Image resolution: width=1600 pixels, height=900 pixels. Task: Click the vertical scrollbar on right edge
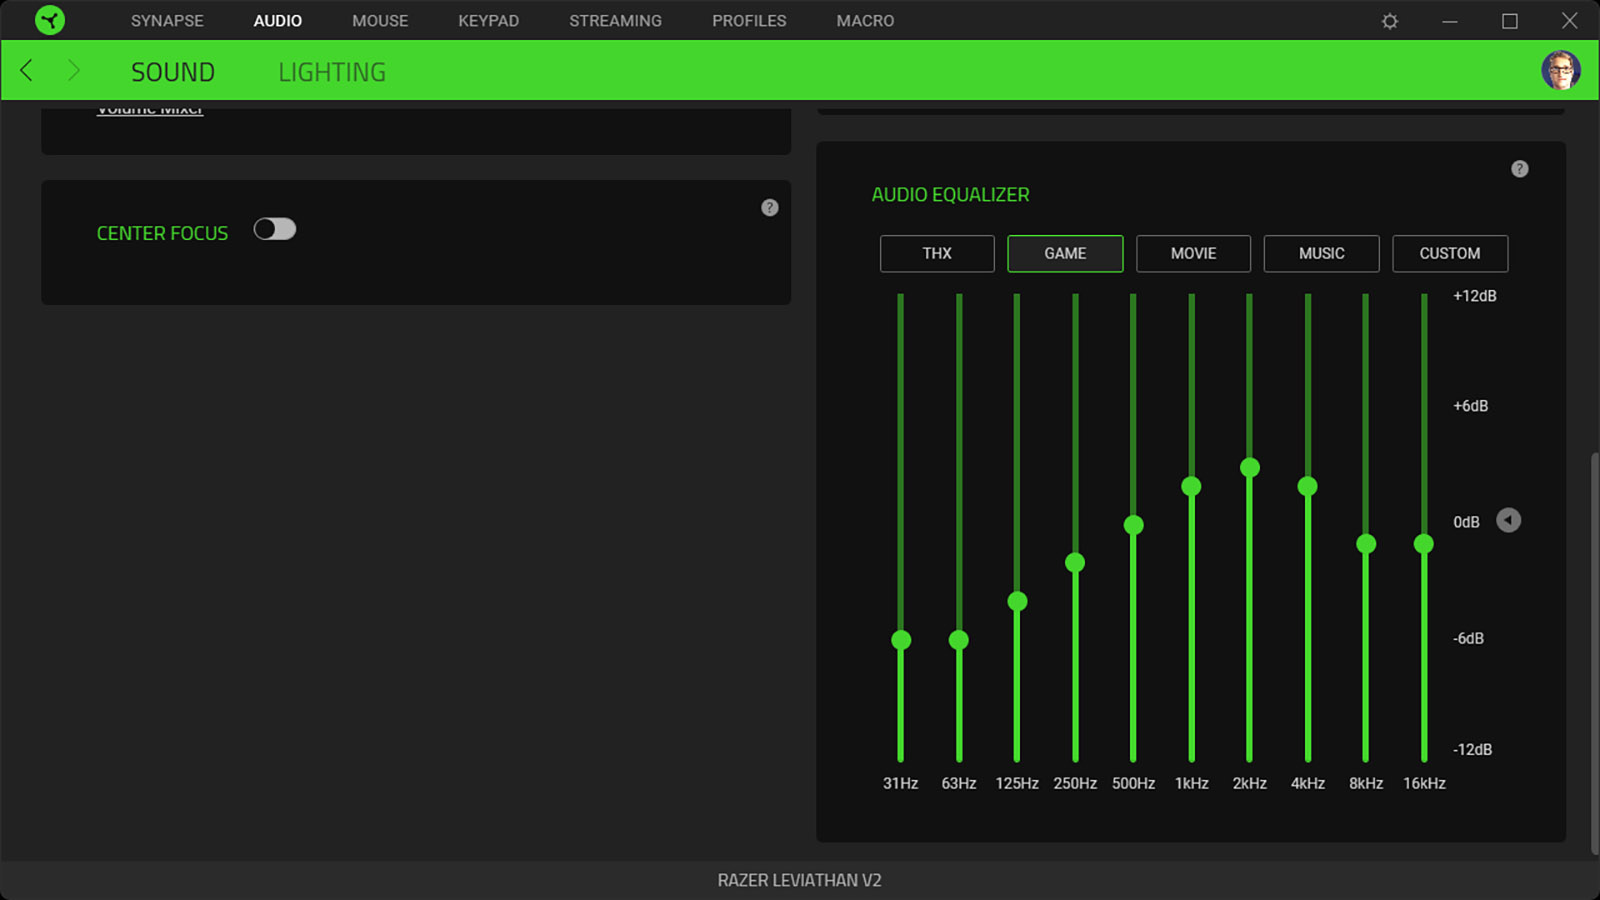(x=1594, y=653)
